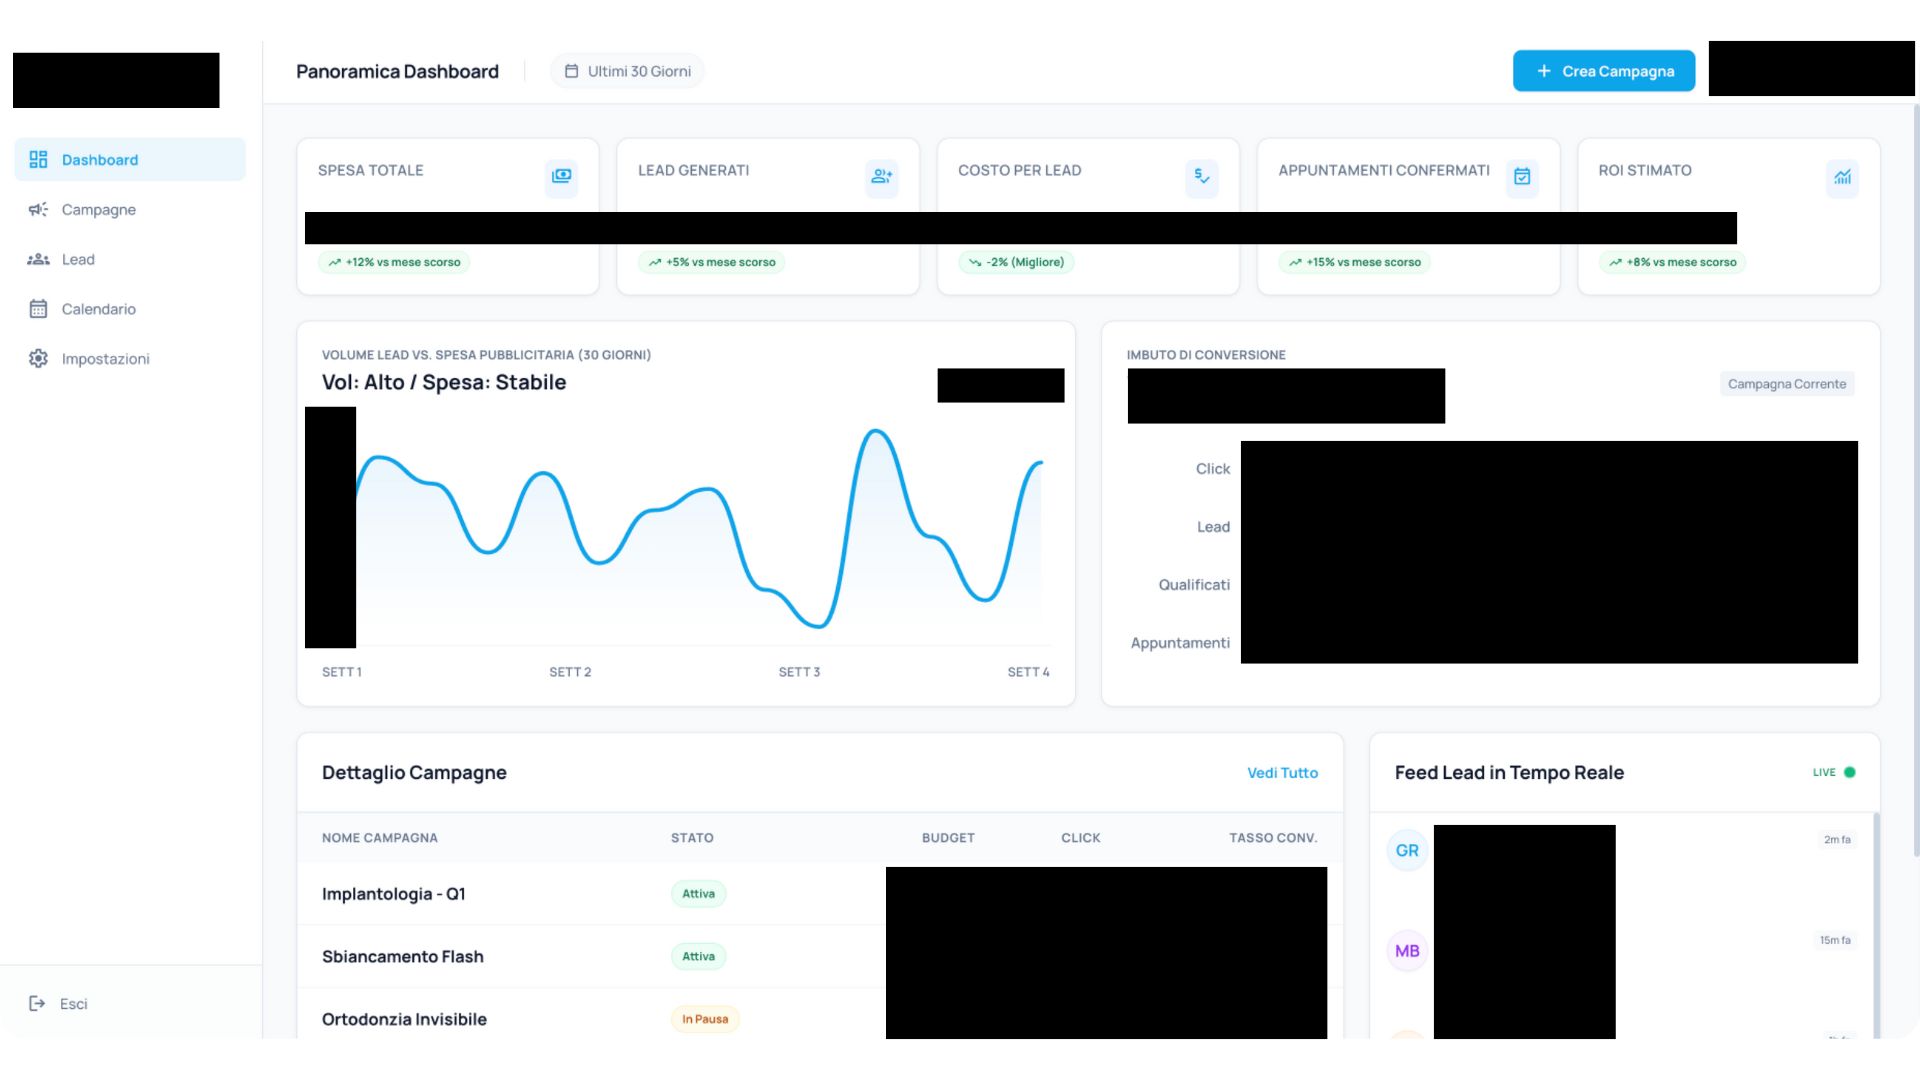The image size is (1920, 1080).
Task: Sort campaigns by Tasso Conv. column
Action: 1272,838
